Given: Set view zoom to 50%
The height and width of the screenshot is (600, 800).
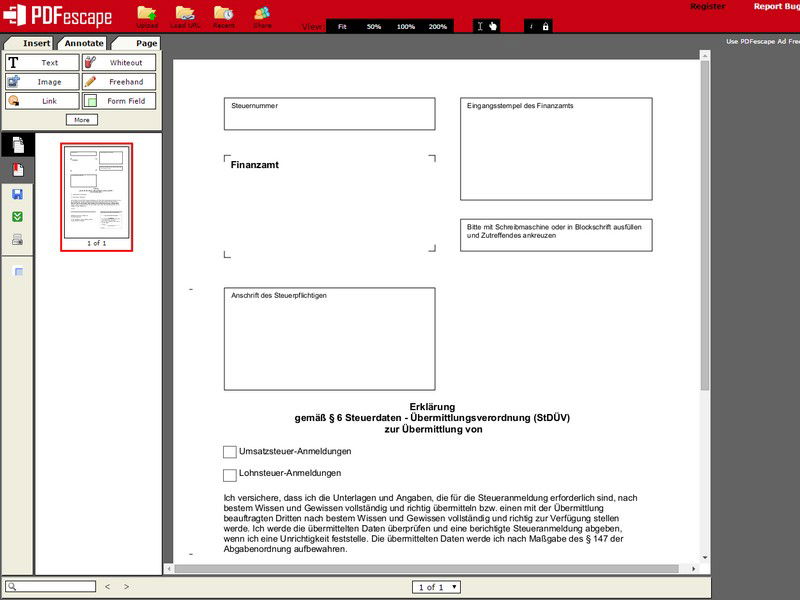Looking at the screenshot, I should point(374,27).
